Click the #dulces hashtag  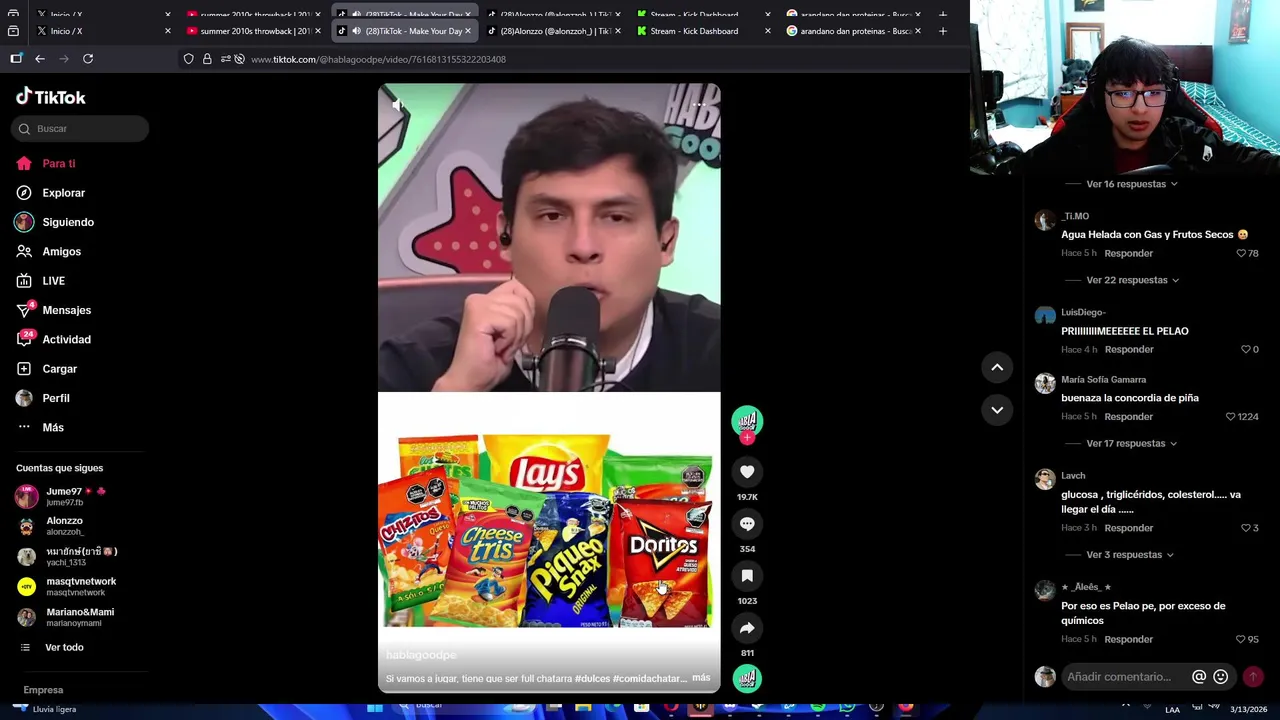(592, 678)
